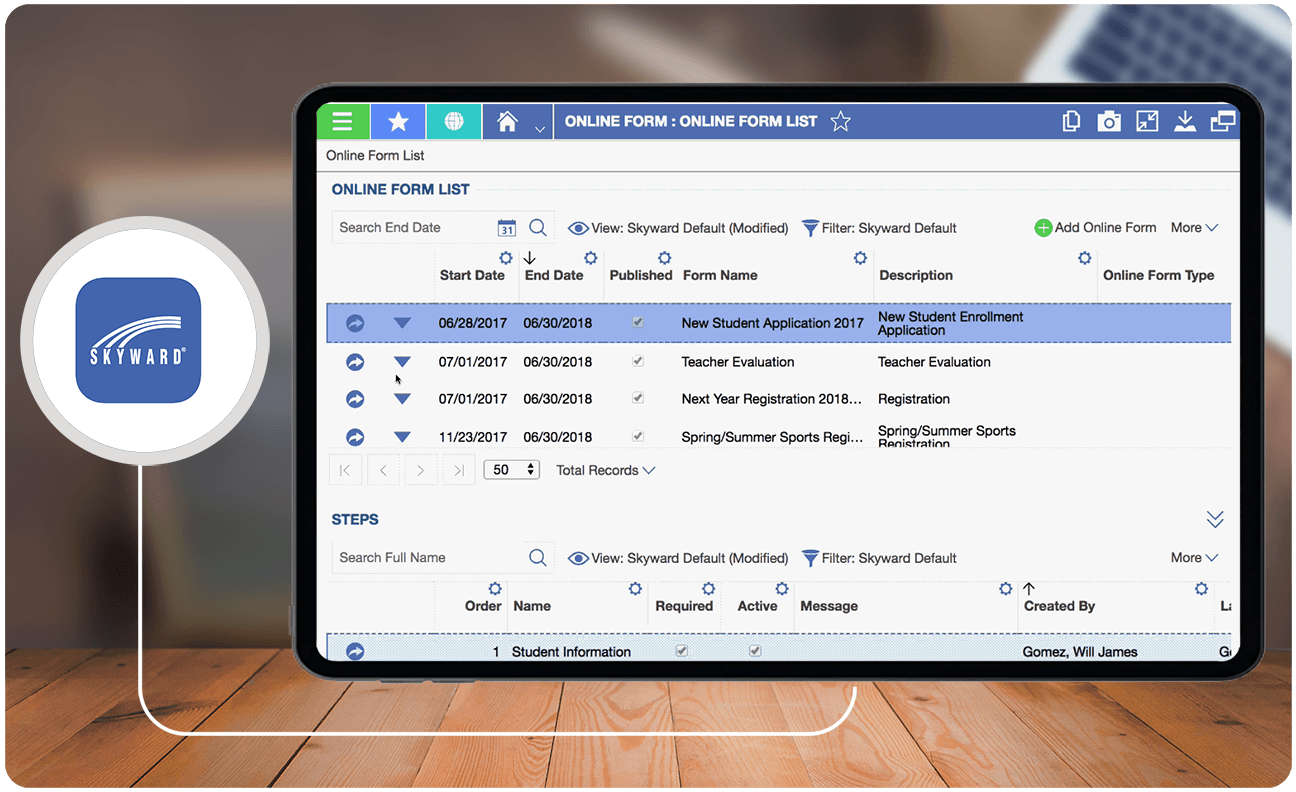This screenshot has width=1296, height=792.
Task: Click Add Online Form
Action: 1095,227
